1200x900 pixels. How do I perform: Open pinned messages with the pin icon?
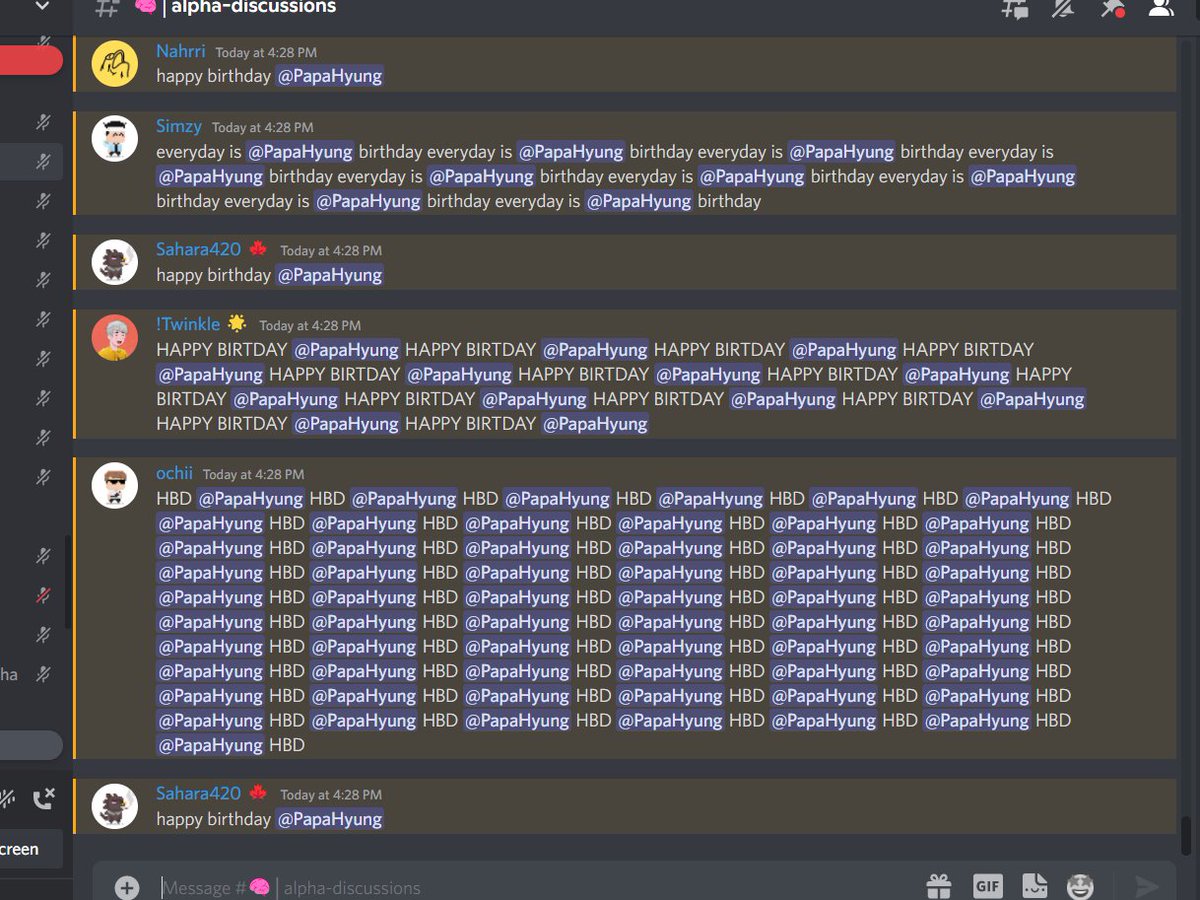1111,8
